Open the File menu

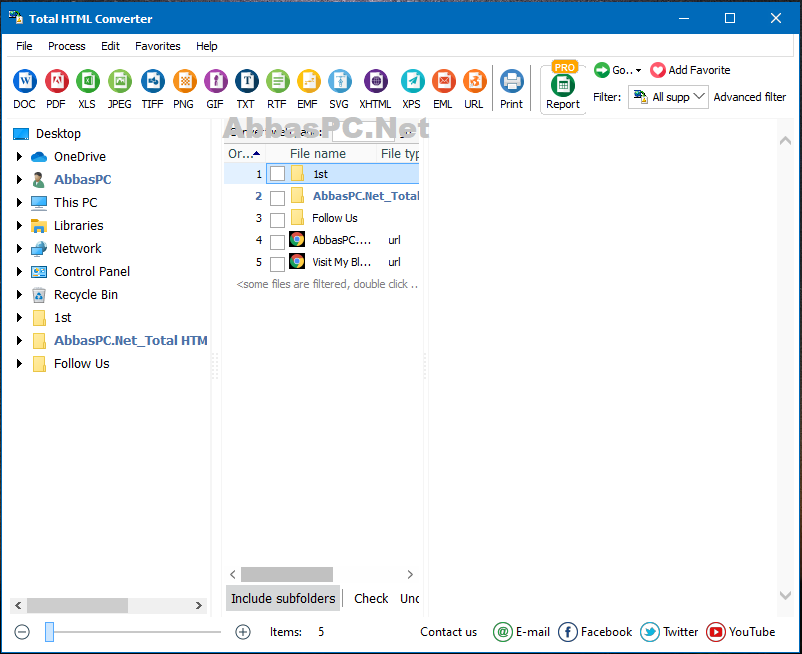pyautogui.click(x=24, y=46)
